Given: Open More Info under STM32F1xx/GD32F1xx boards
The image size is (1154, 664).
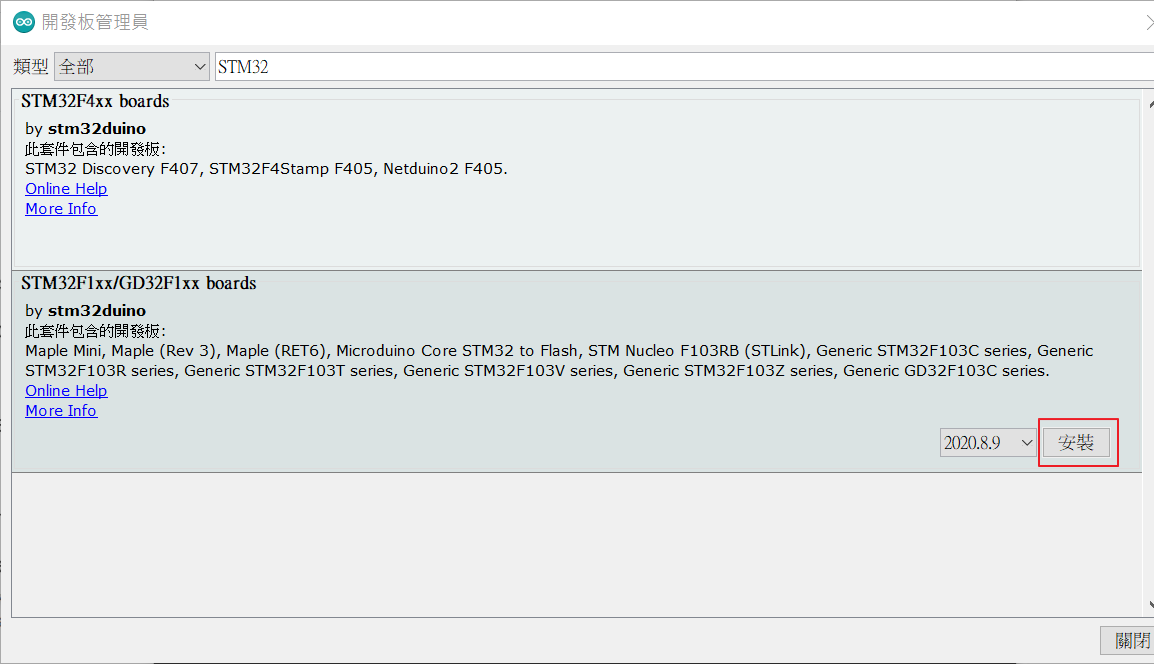Looking at the screenshot, I should (x=61, y=410).
